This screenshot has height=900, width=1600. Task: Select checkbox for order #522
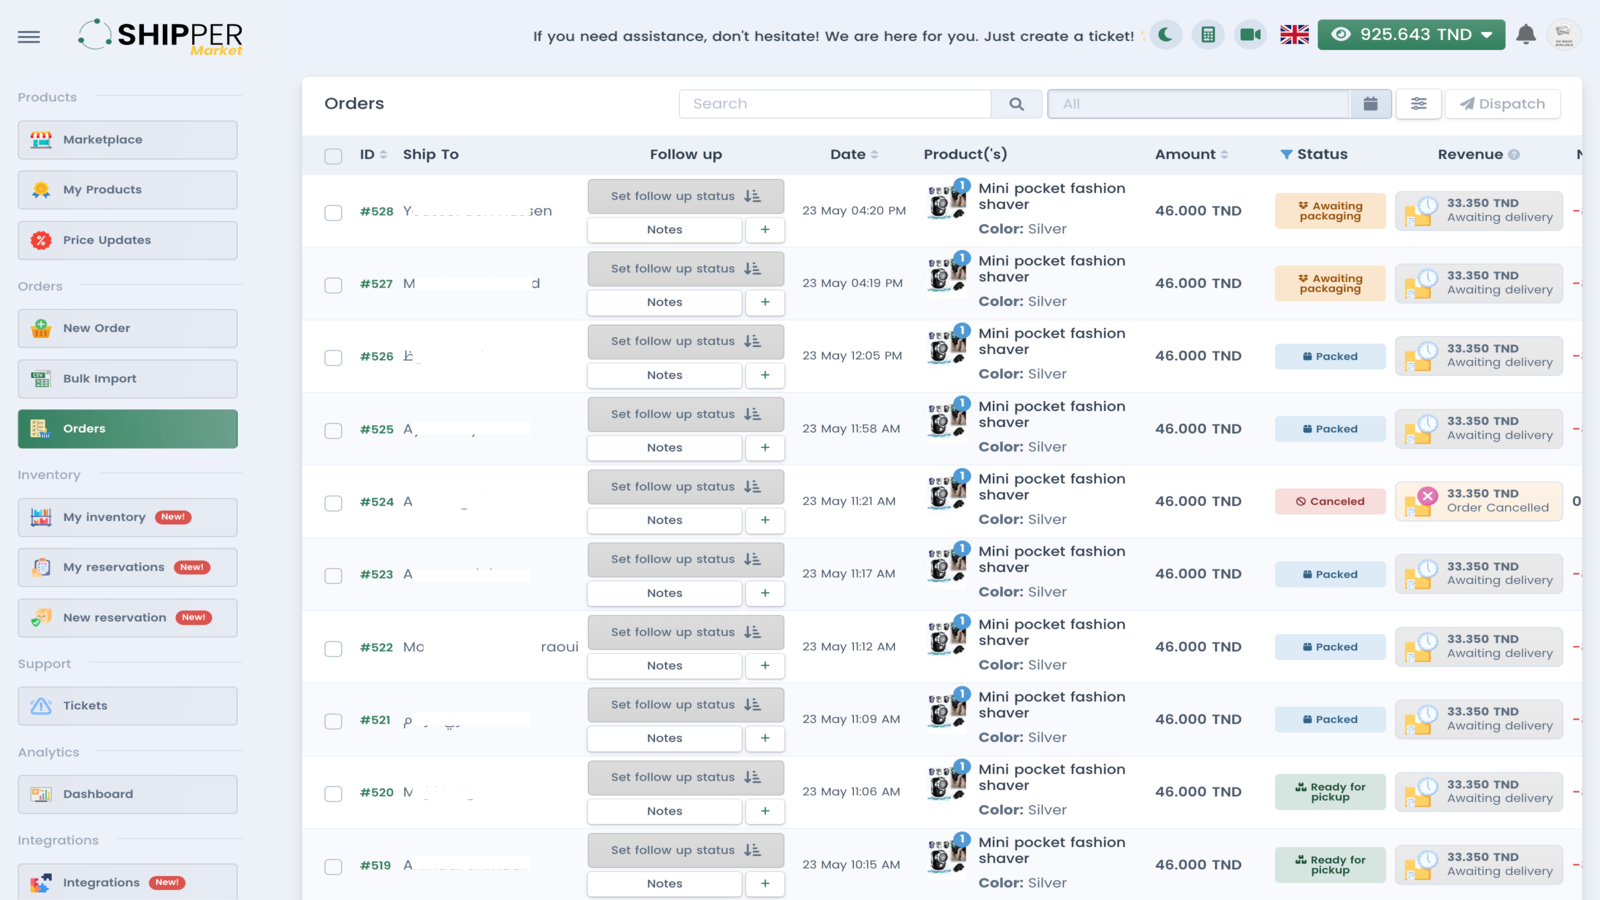333,648
